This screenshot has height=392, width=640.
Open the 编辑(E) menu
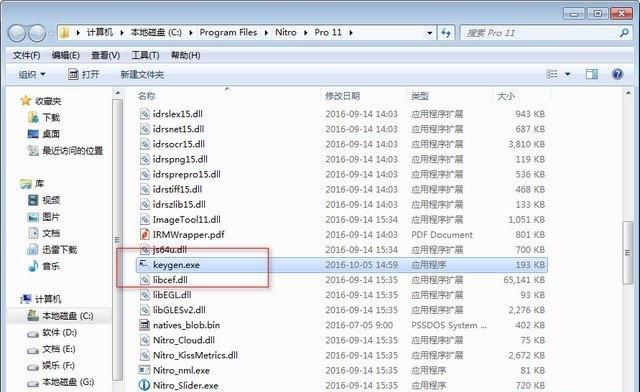(x=65, y=55)
